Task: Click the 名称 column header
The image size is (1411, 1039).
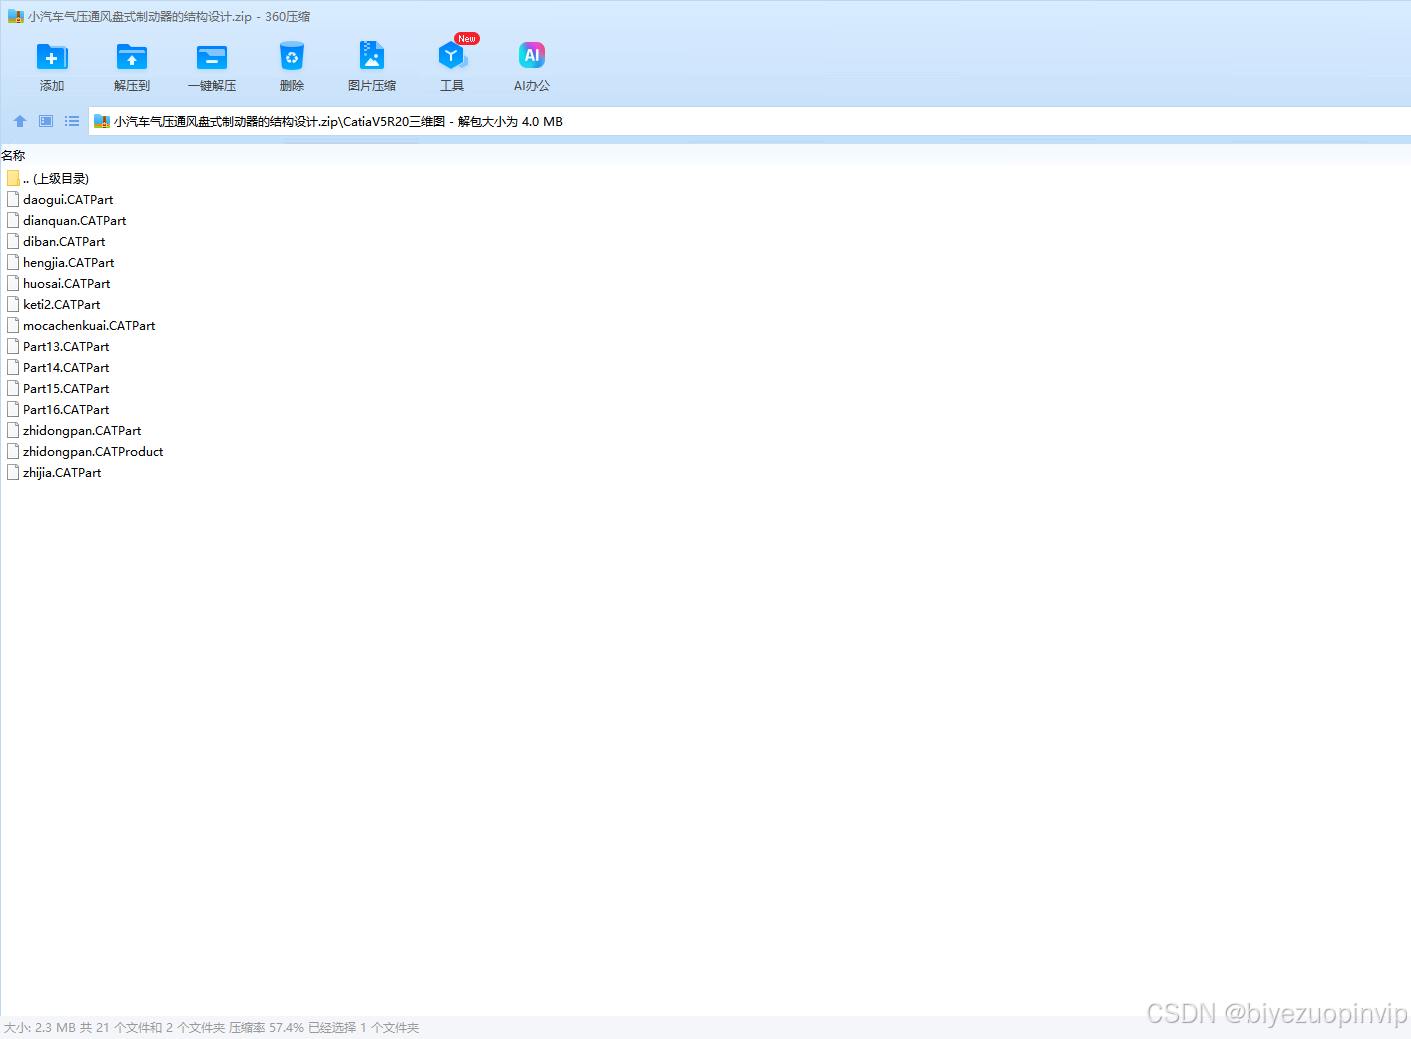Action: click(13, 155)
